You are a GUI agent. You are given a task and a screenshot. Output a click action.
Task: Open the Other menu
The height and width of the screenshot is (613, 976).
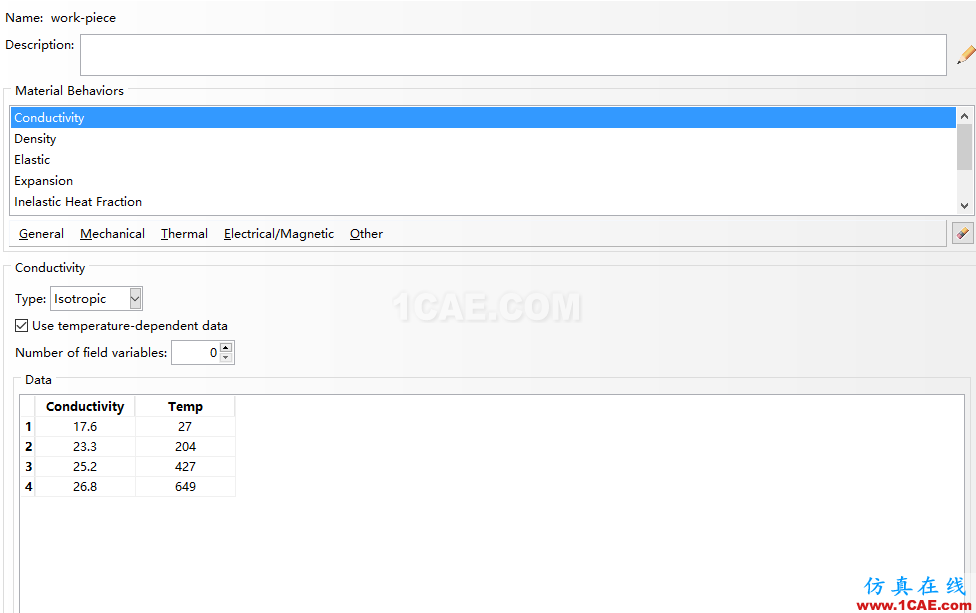(366, 233)
